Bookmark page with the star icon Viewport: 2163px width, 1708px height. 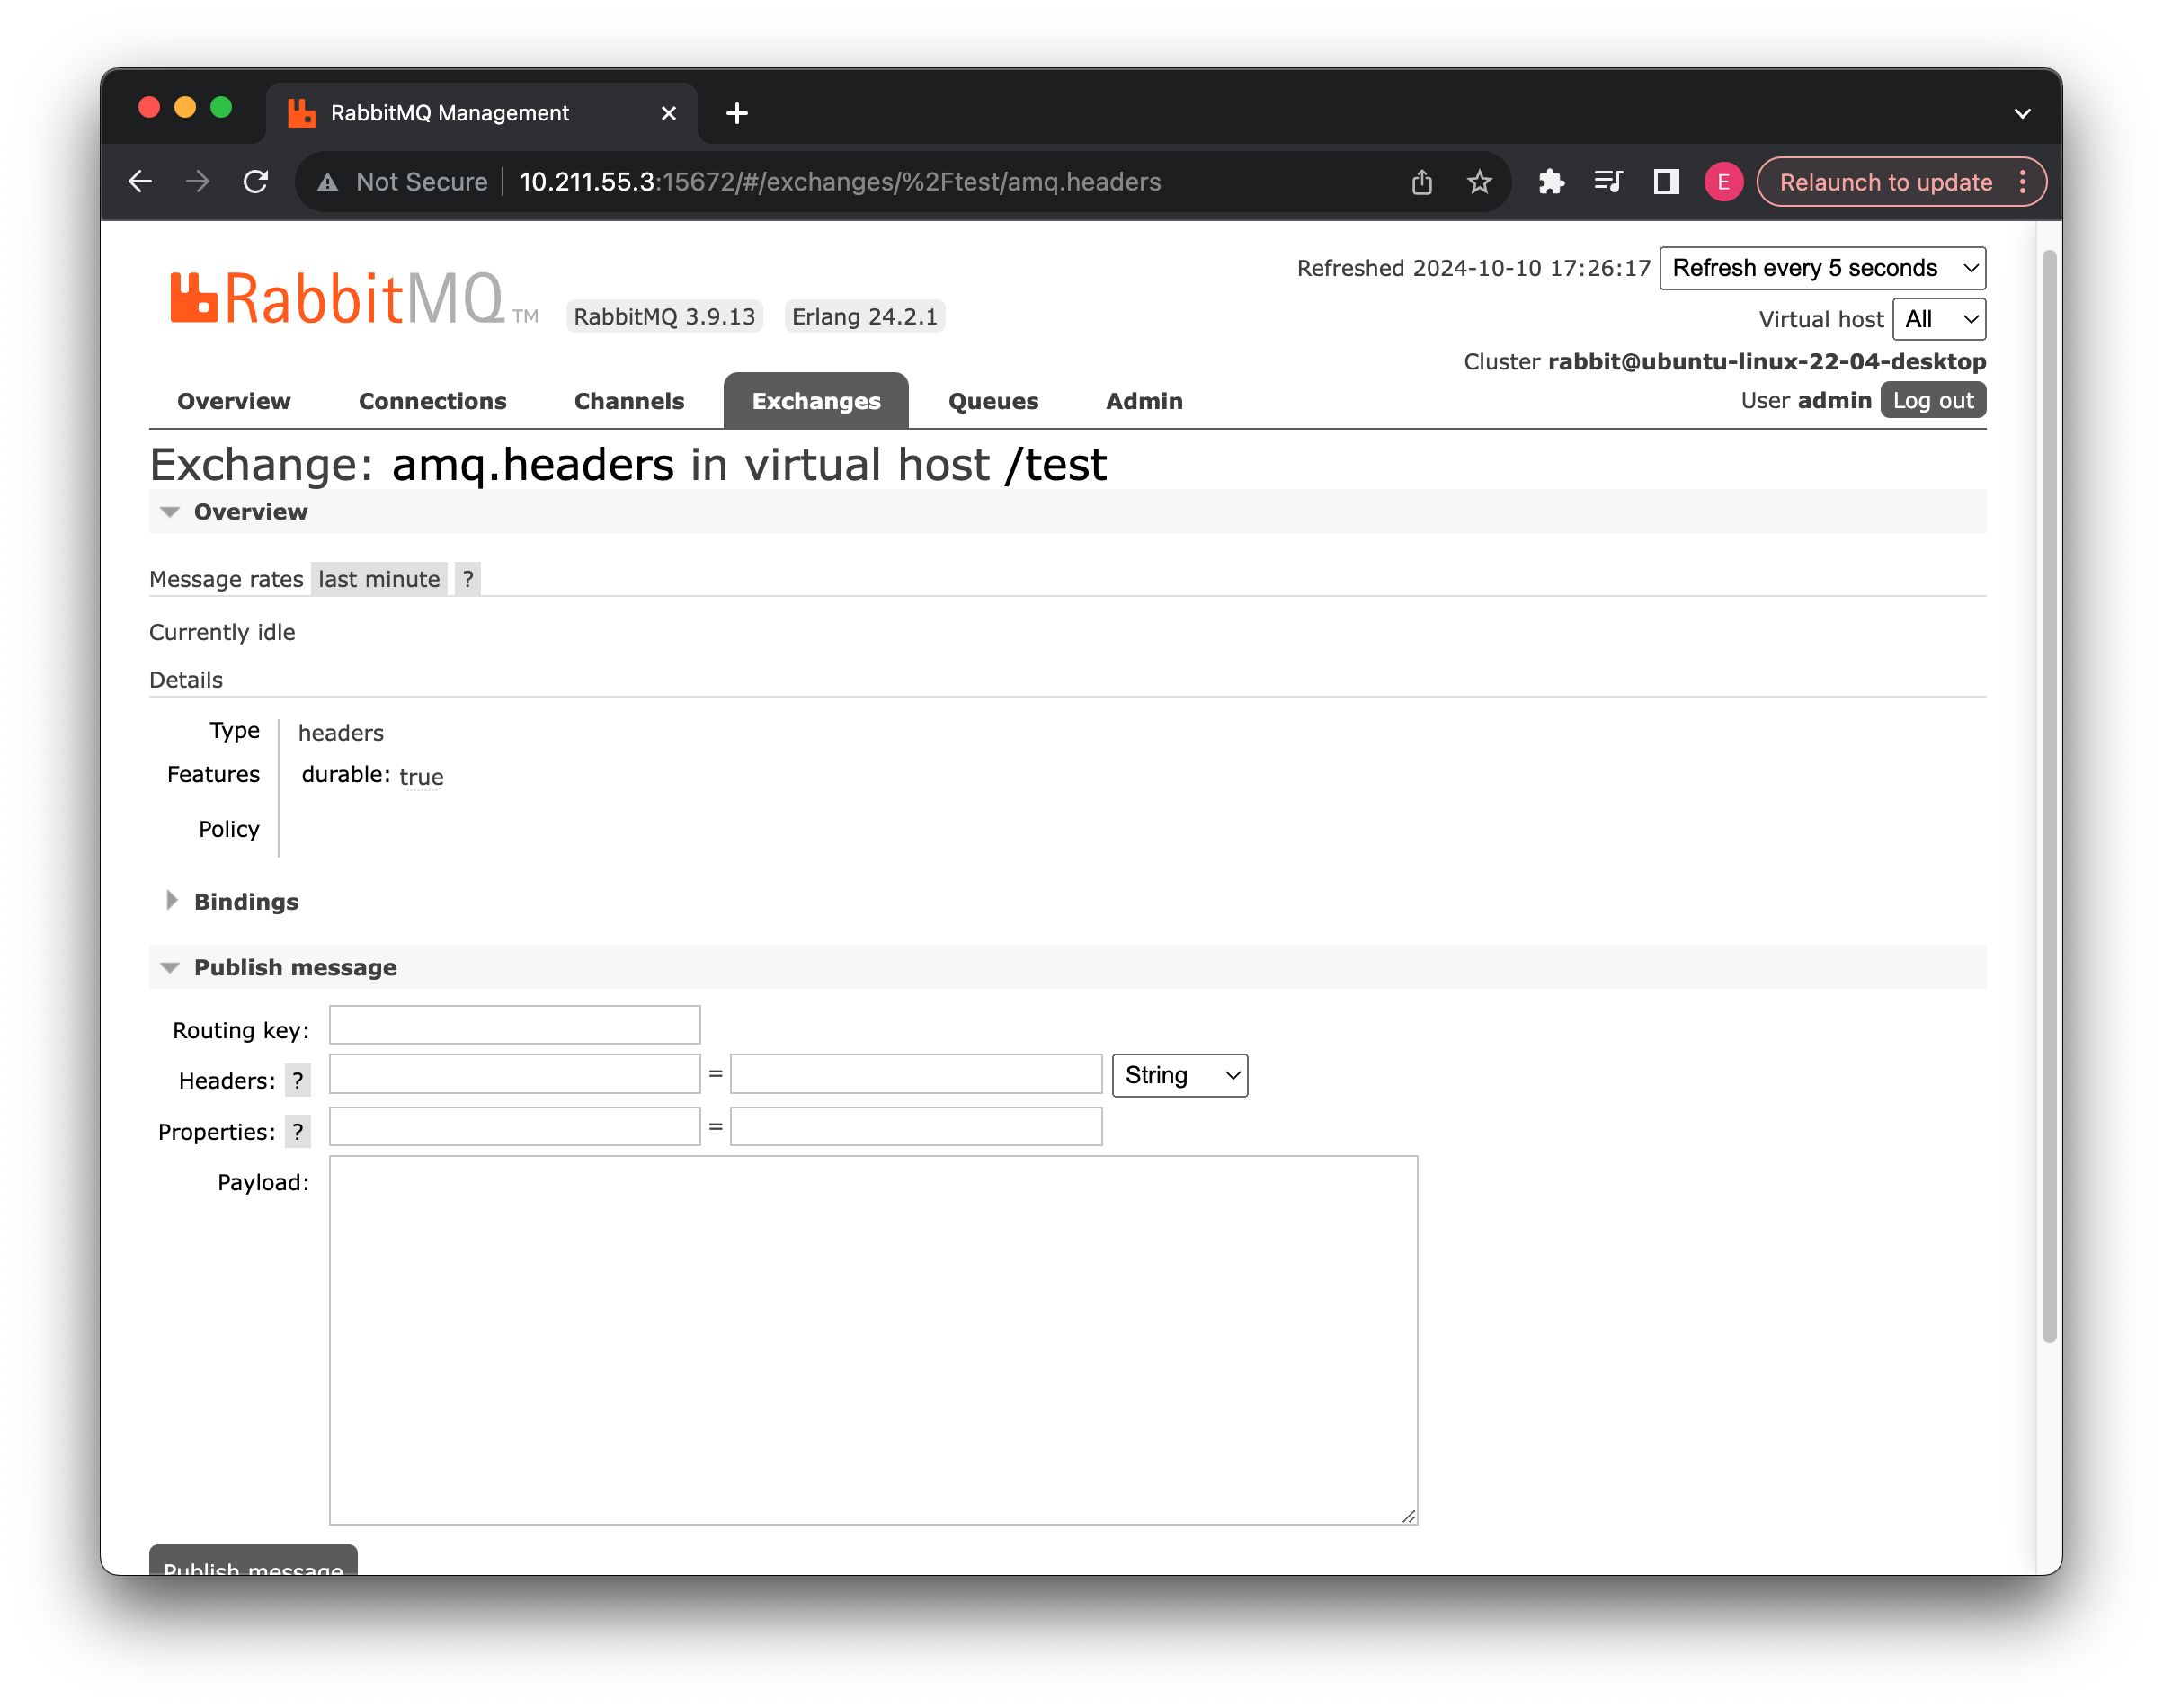coord(1479,182)
